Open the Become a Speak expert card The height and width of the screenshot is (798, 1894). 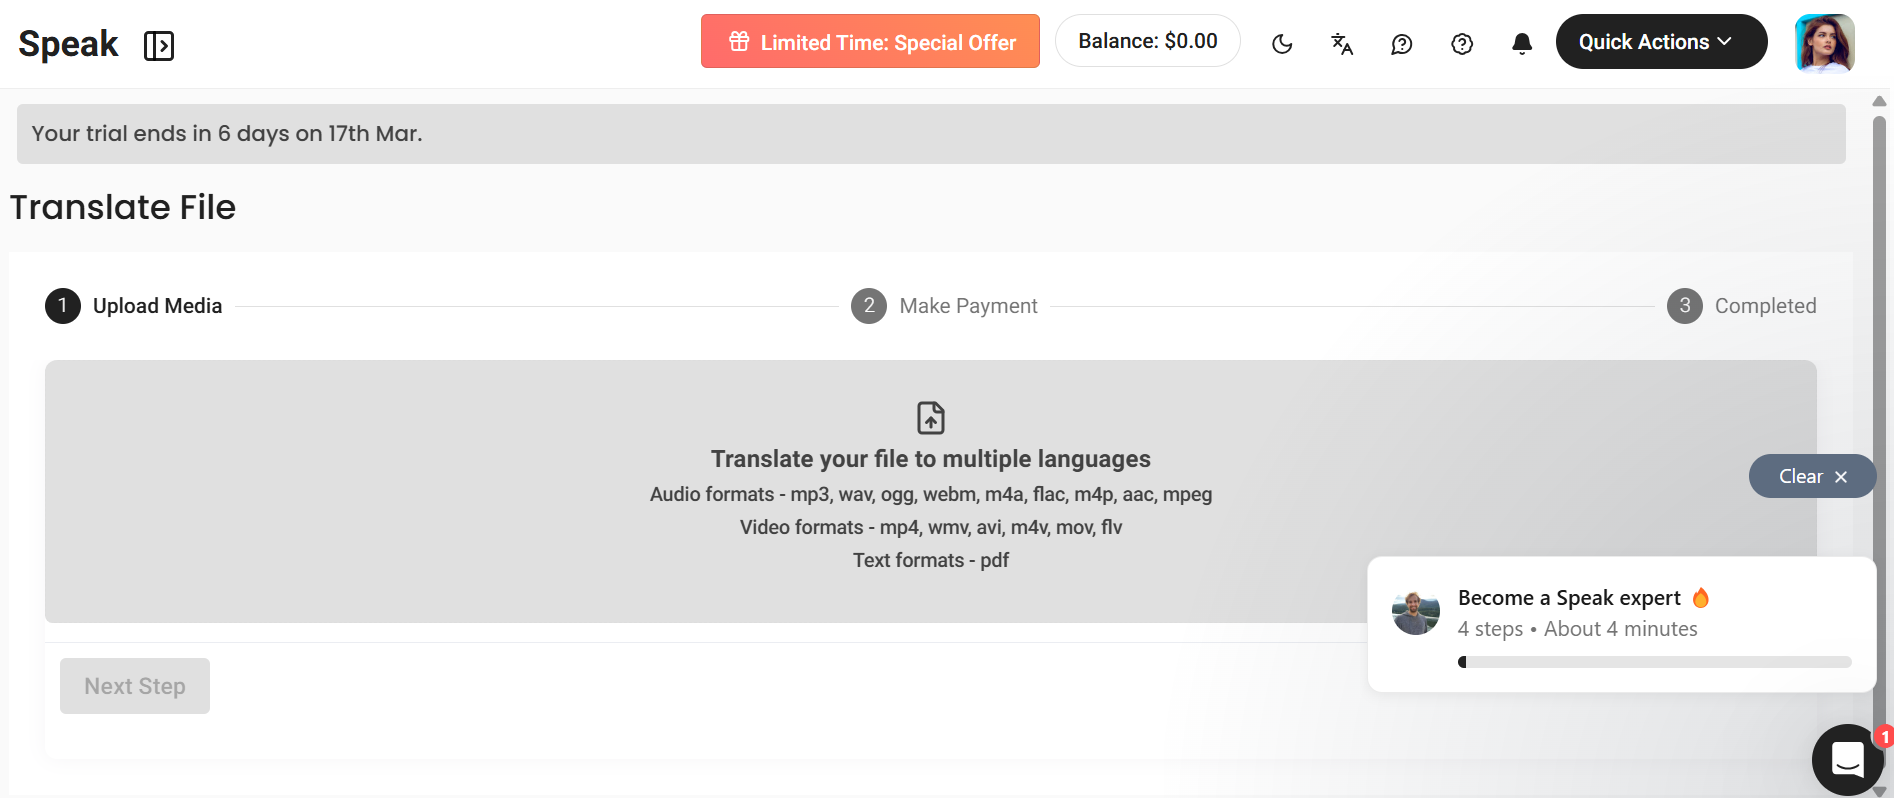(x=1620, y=612)
